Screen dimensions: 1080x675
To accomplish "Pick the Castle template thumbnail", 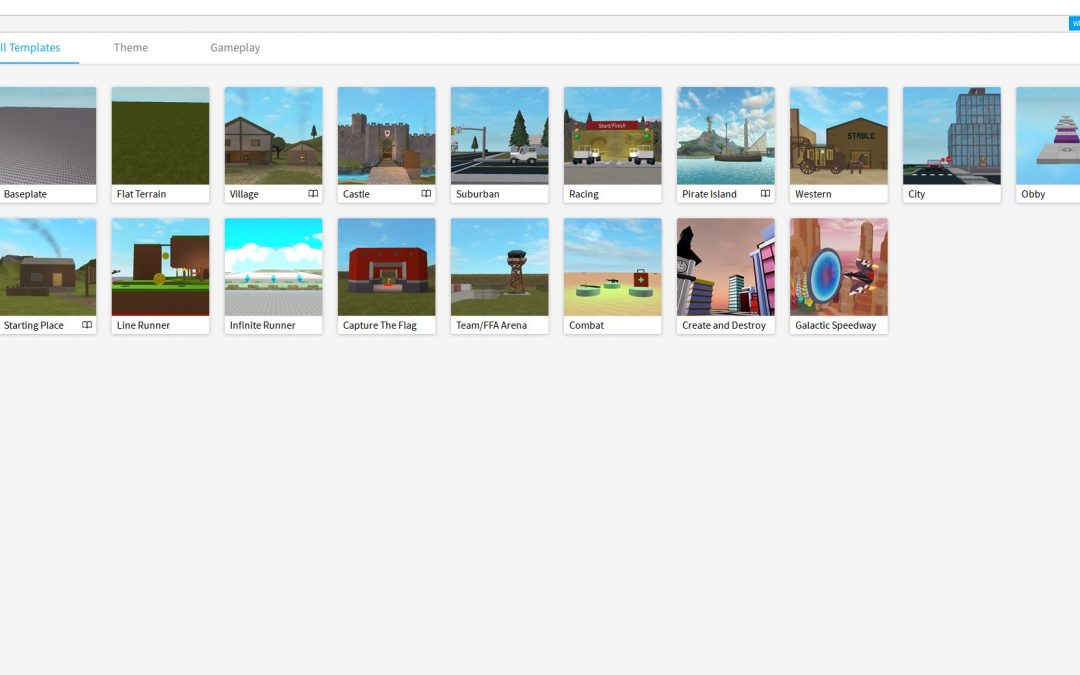I will pyautogui.click(x=386, y=136).
